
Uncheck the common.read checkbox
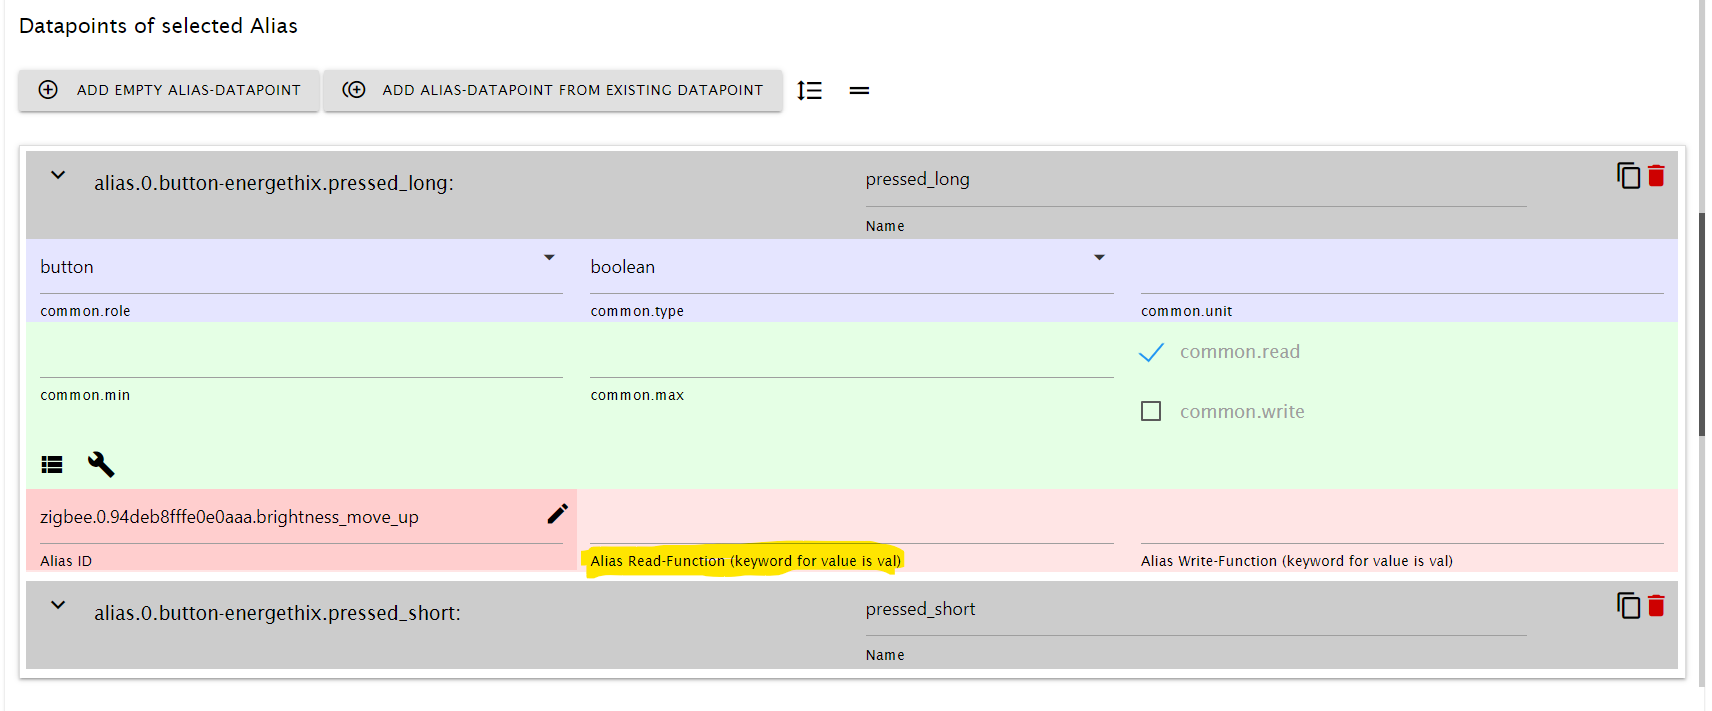pos(1152,352)
